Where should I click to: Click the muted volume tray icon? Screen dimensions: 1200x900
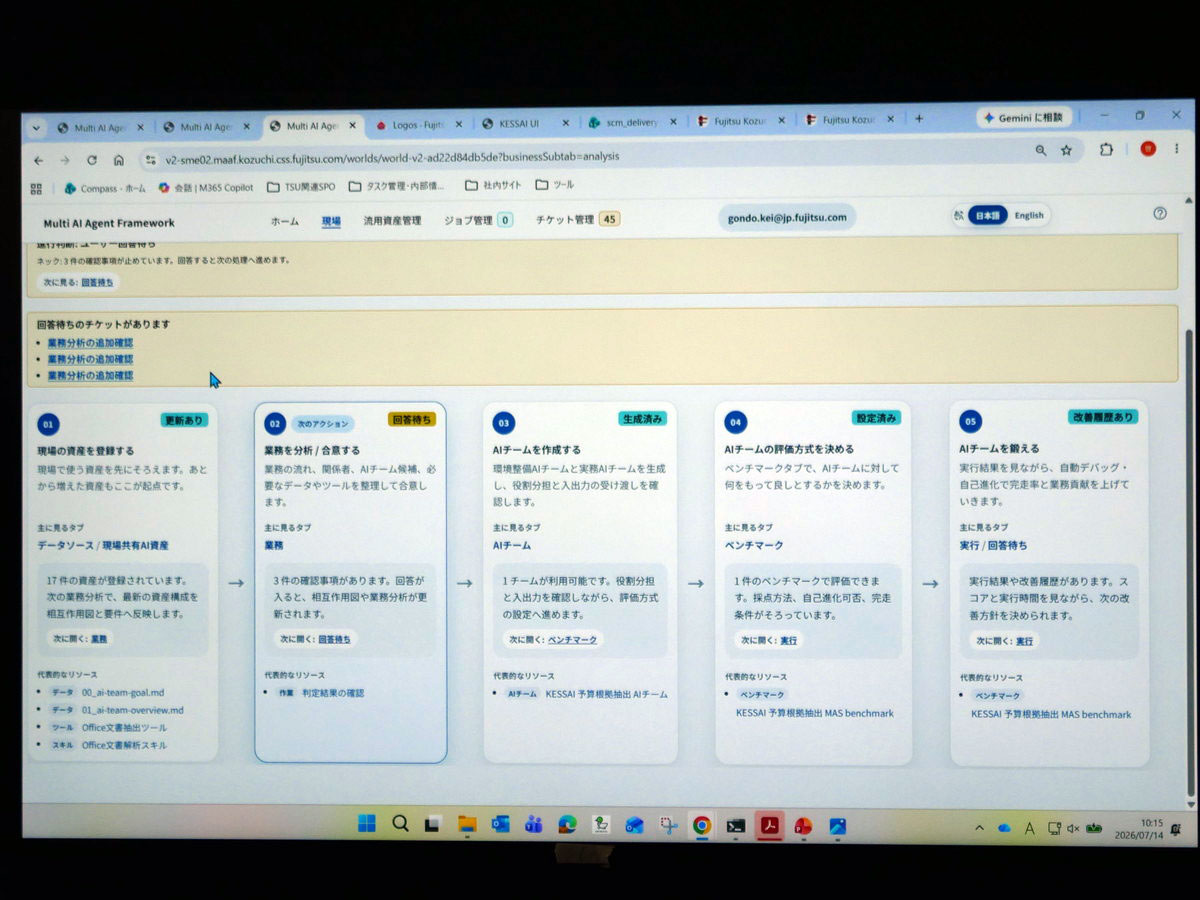click(1073, 828)
